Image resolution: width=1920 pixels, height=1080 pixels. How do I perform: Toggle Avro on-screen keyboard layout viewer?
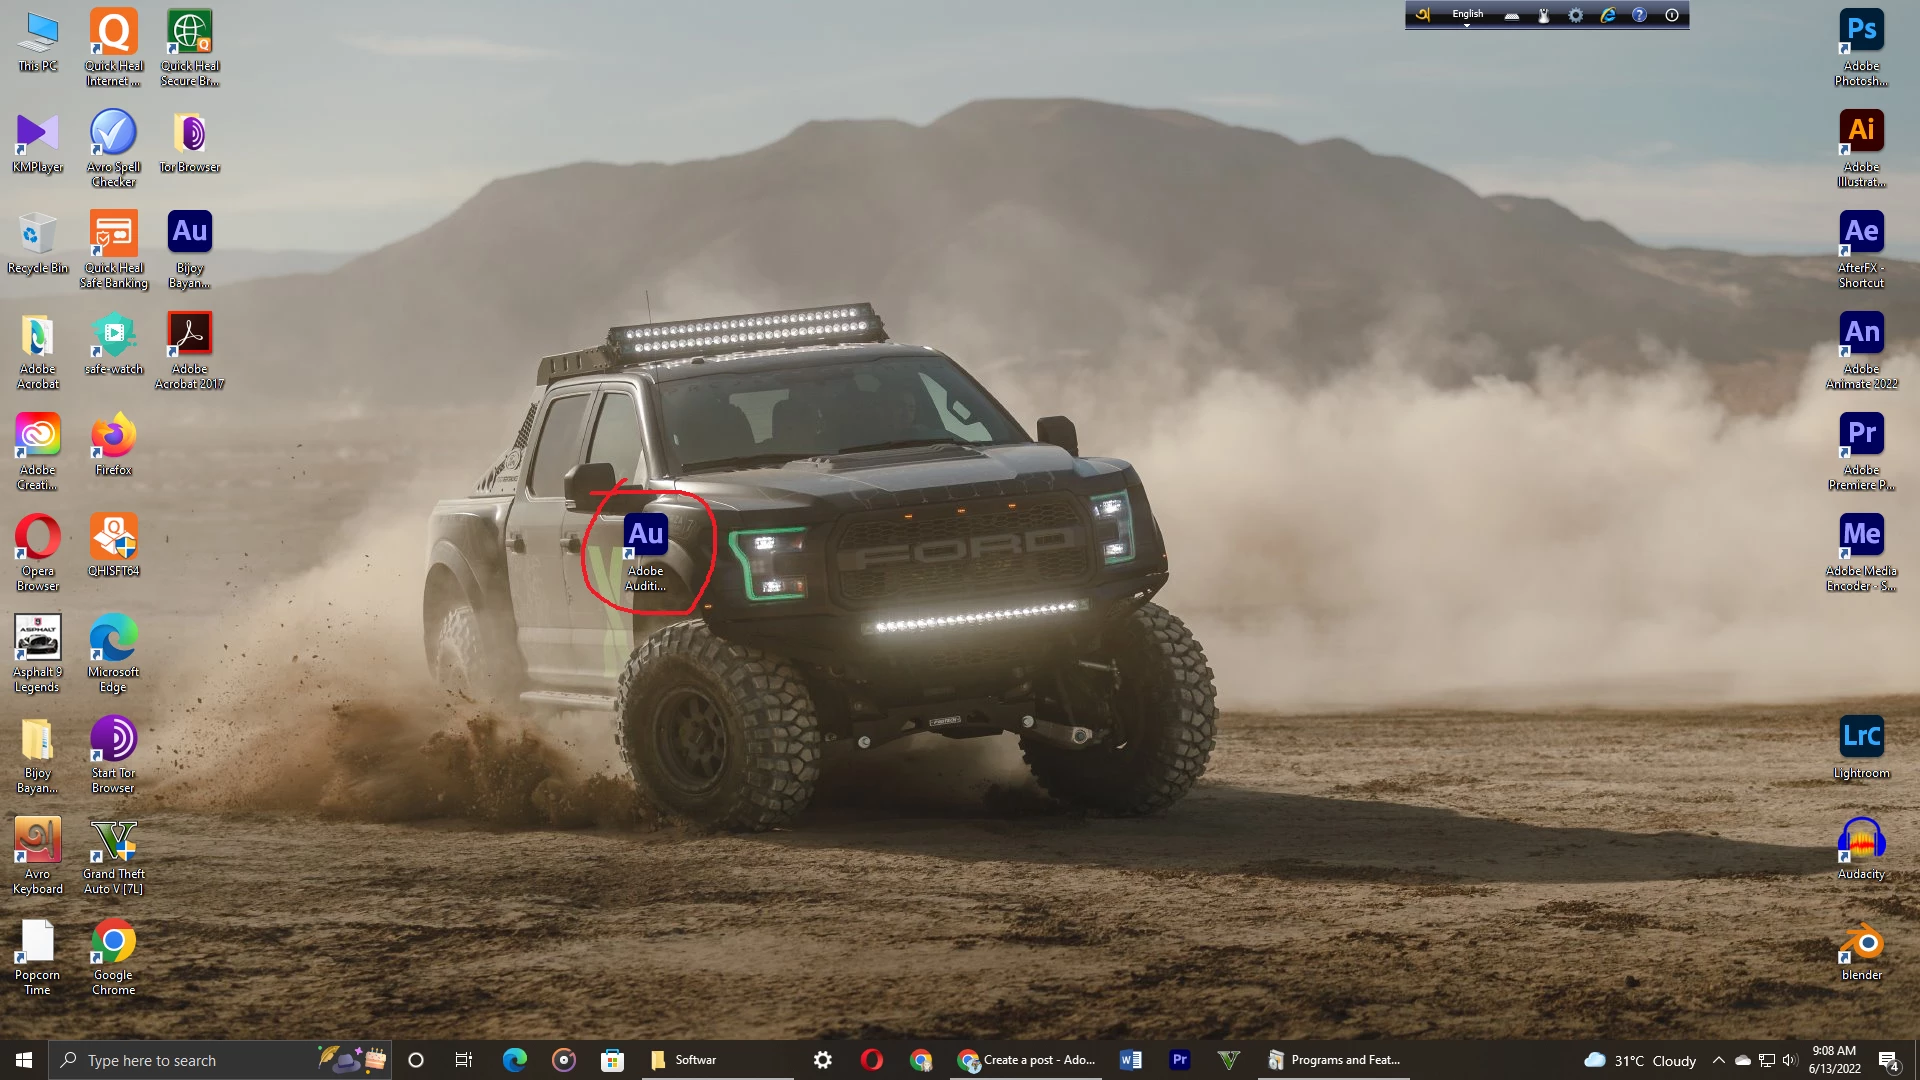1511,15
